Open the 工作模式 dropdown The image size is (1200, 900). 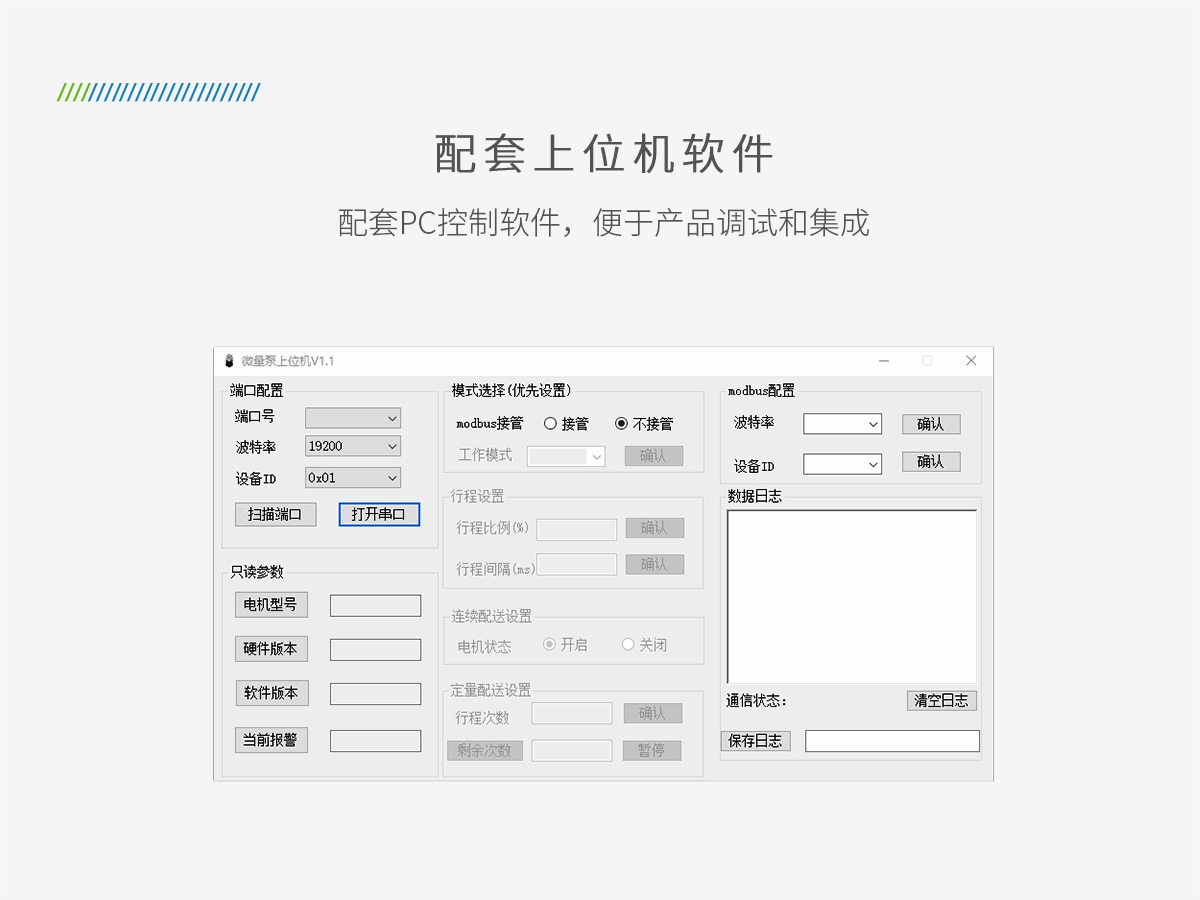(567, 456)
